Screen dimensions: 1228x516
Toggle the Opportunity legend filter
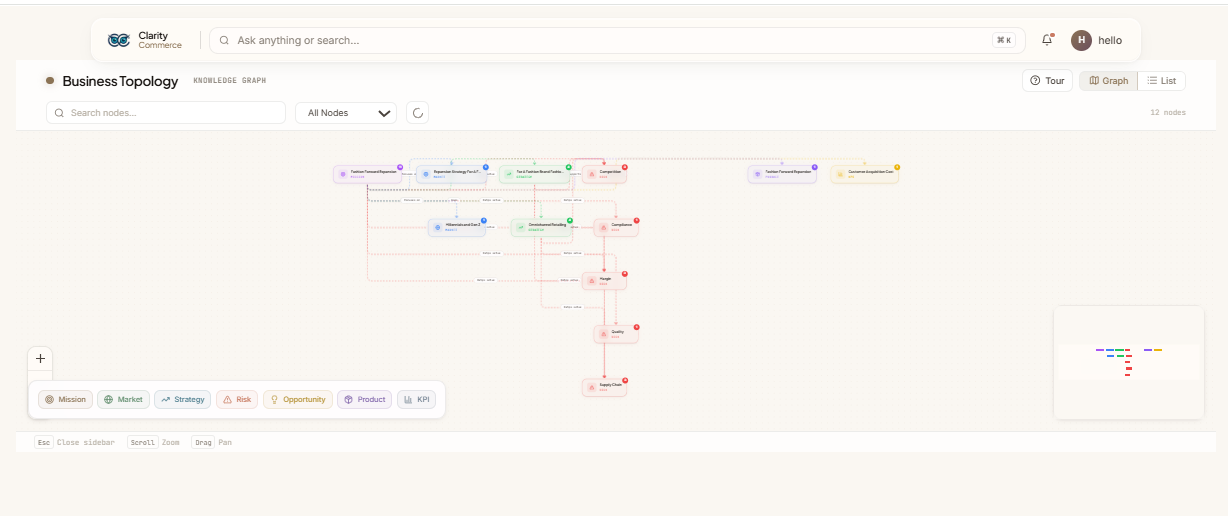point(298,400)
